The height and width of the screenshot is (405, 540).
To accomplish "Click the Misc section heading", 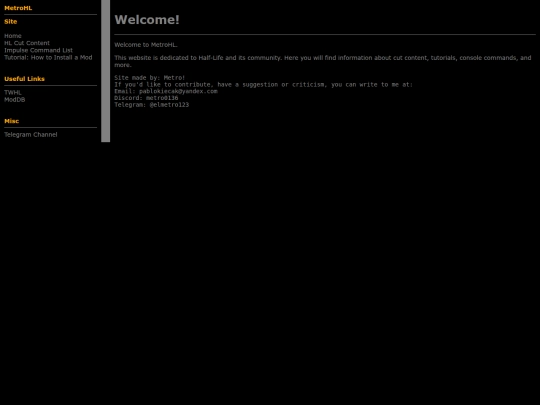I will point(11,121).
